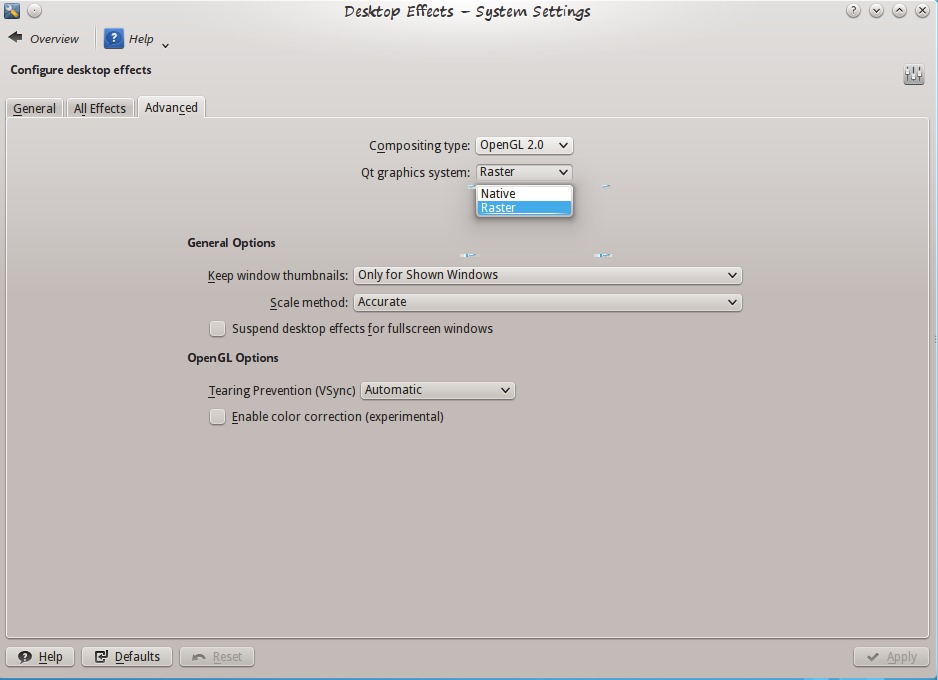Switch to the General tab
Viewport: 938px width, 680px height.
click(34, 108)
